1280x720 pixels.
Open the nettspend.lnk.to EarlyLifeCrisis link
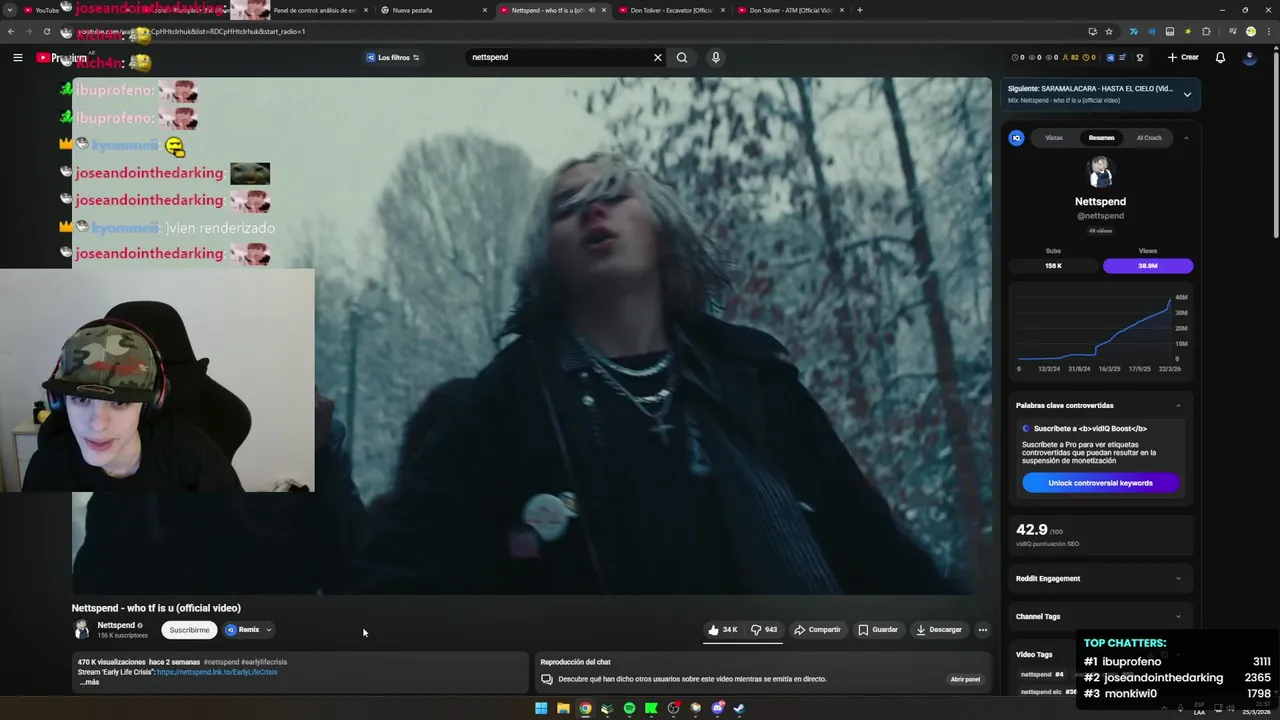tap(217, 672)
